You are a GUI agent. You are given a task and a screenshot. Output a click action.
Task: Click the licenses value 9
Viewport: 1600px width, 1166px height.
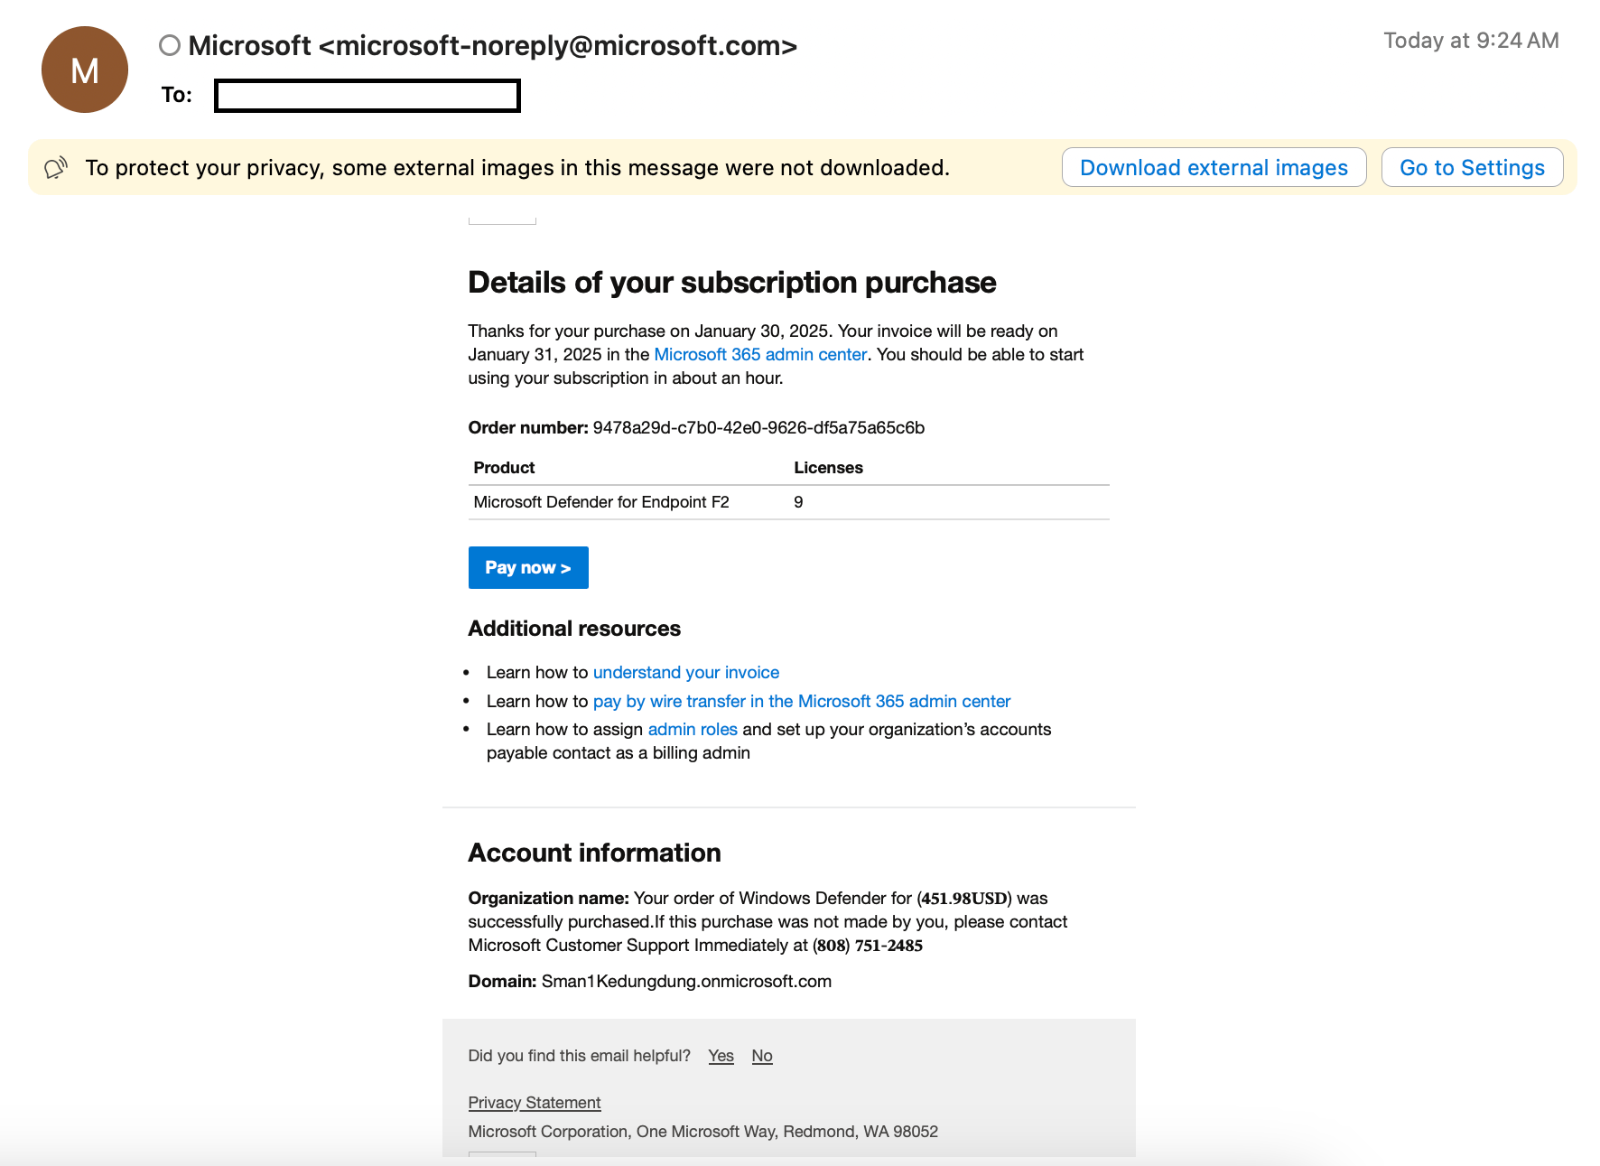coord(798,502)
